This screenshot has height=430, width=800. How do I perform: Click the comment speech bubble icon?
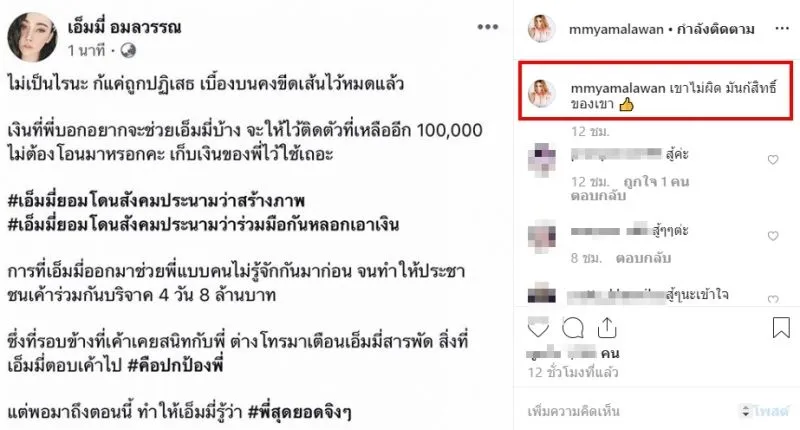coord(572,328)
